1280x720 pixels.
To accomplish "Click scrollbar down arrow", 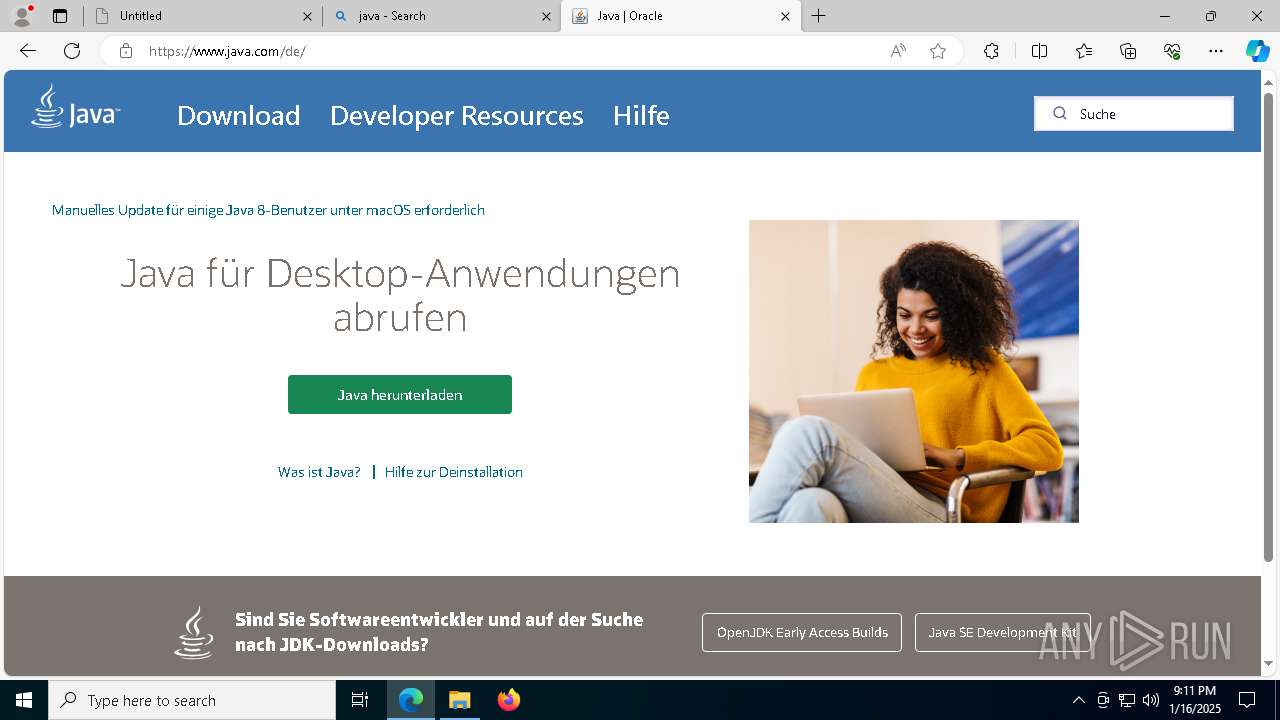I will [1269, 664].
